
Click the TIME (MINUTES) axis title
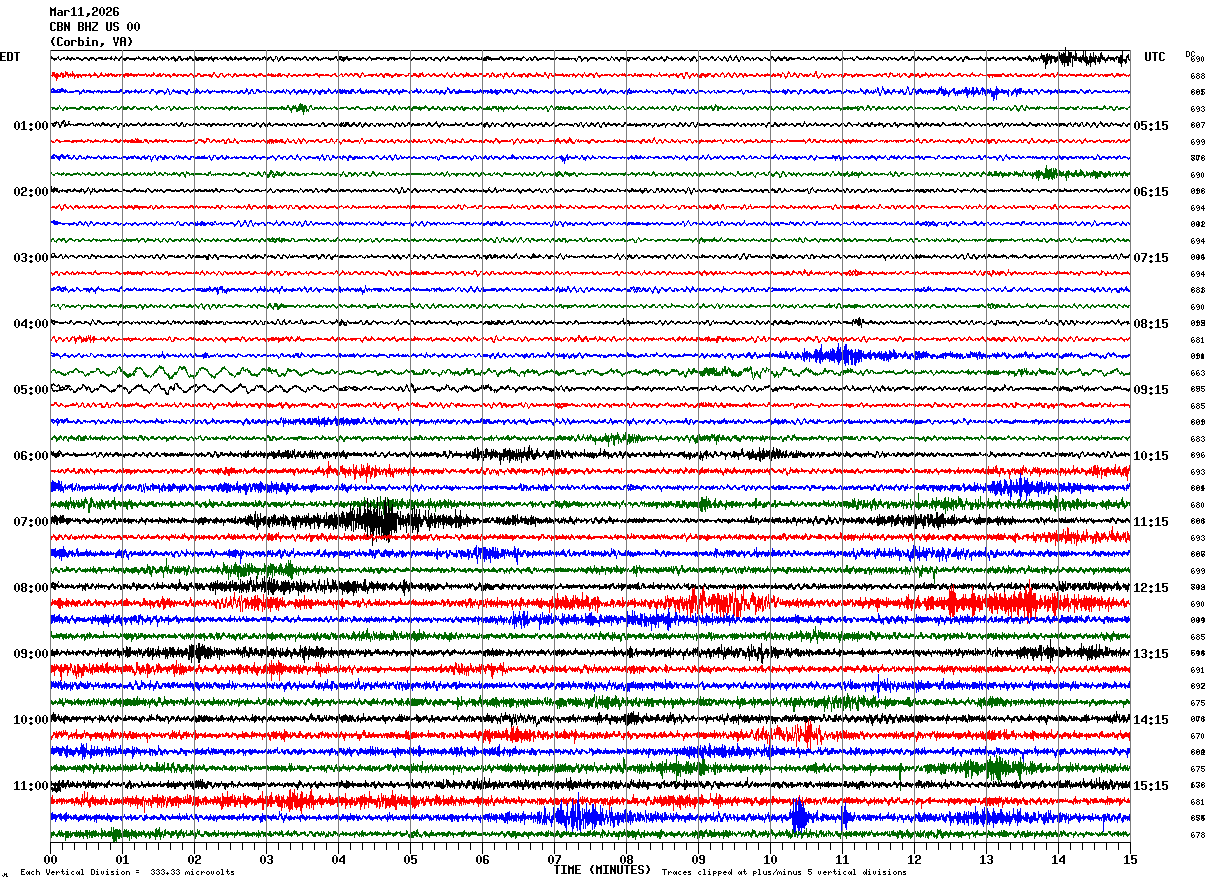coord(602,870)
